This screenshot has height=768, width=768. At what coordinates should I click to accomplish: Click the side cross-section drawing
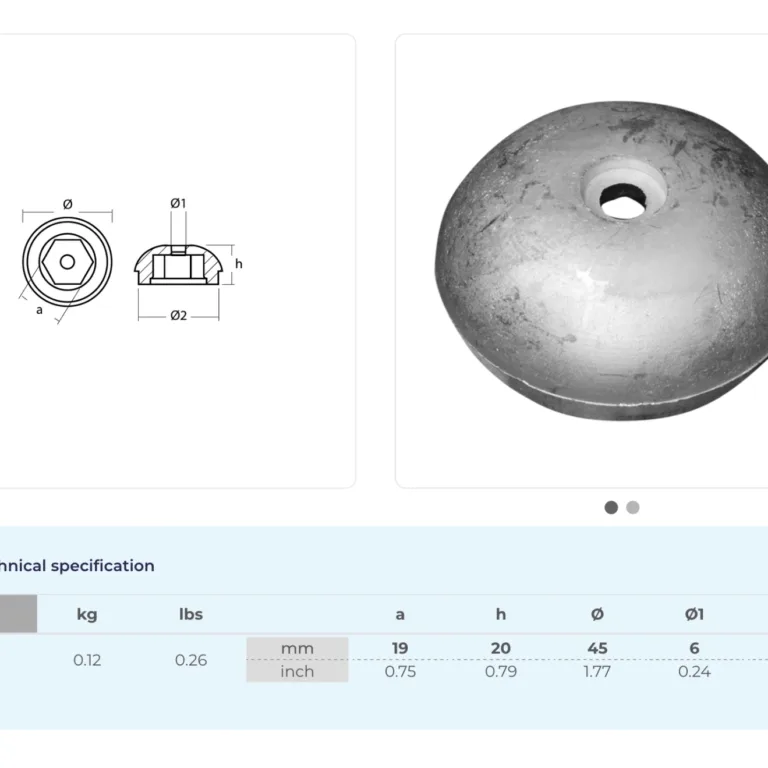click(178, 264)
